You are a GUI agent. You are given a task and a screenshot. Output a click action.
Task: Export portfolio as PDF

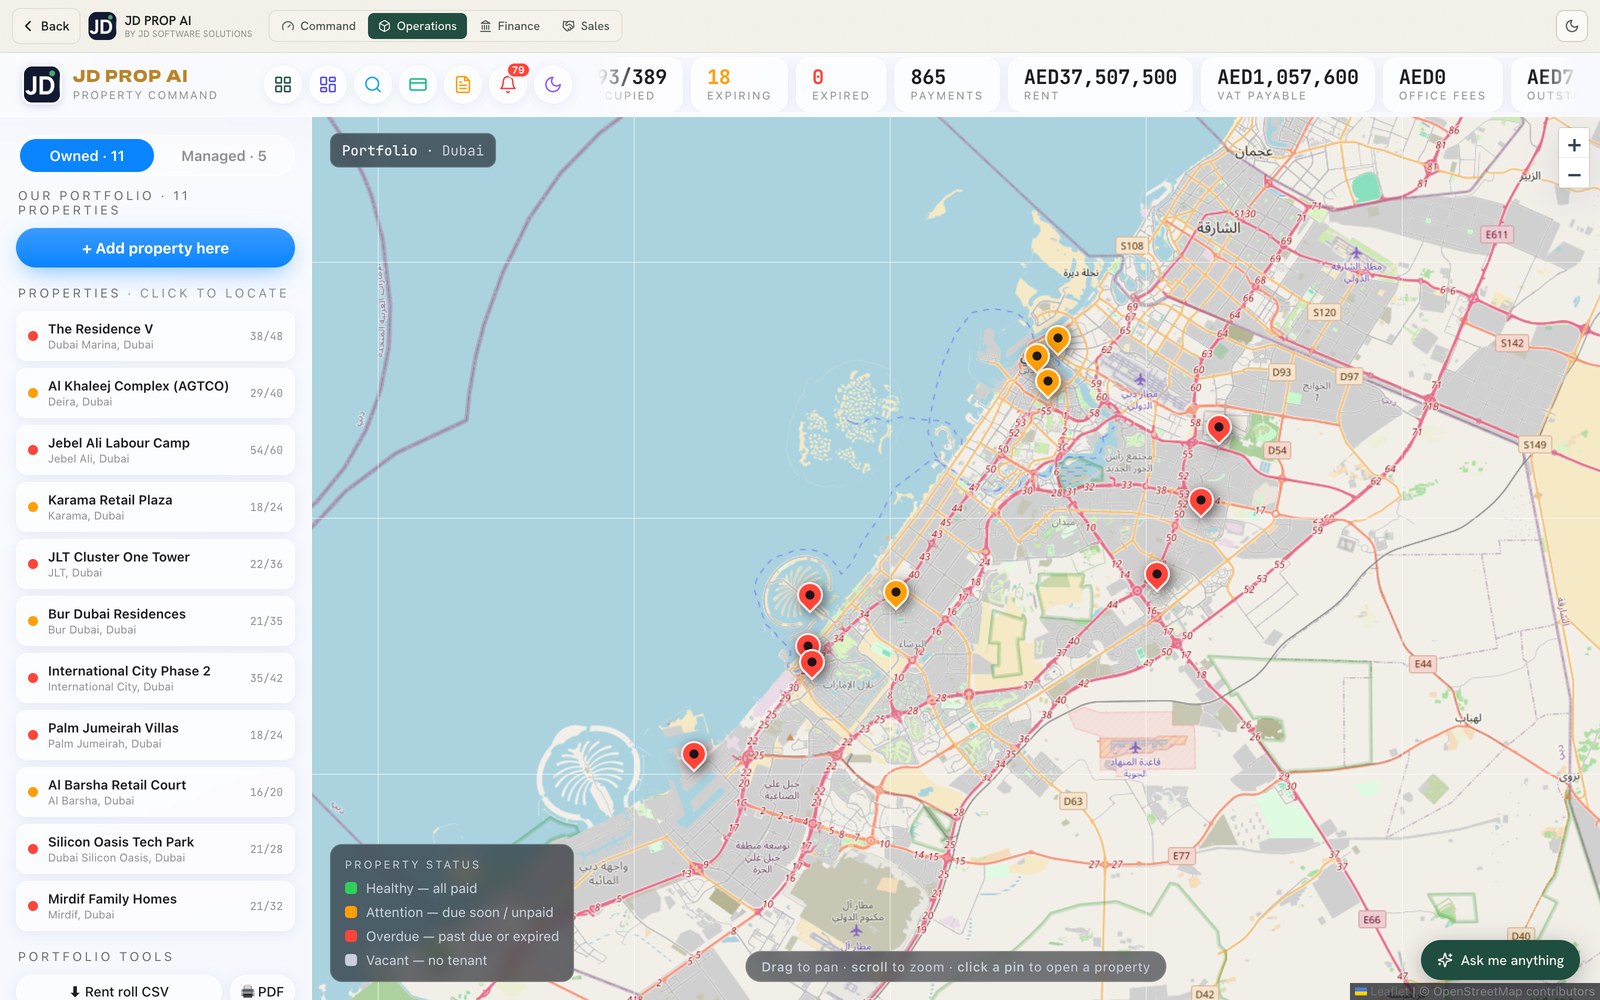[262, 990]
